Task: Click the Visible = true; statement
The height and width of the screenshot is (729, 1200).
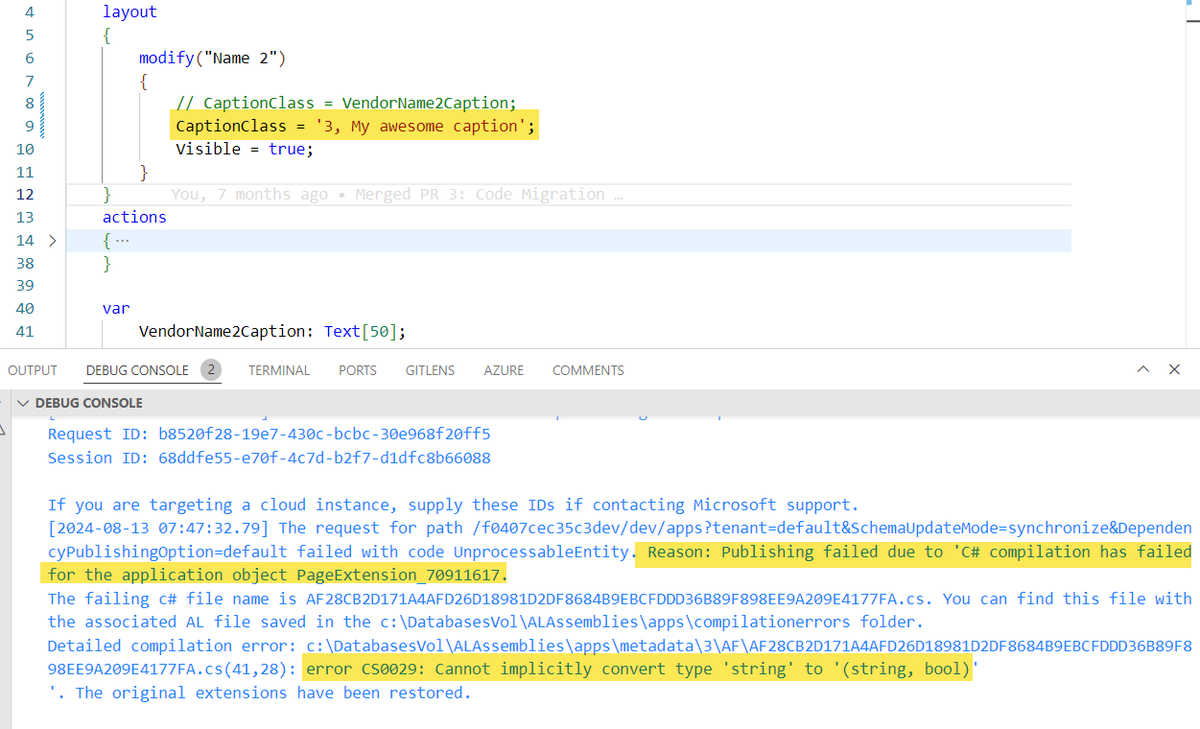Action: coord(245,149)
